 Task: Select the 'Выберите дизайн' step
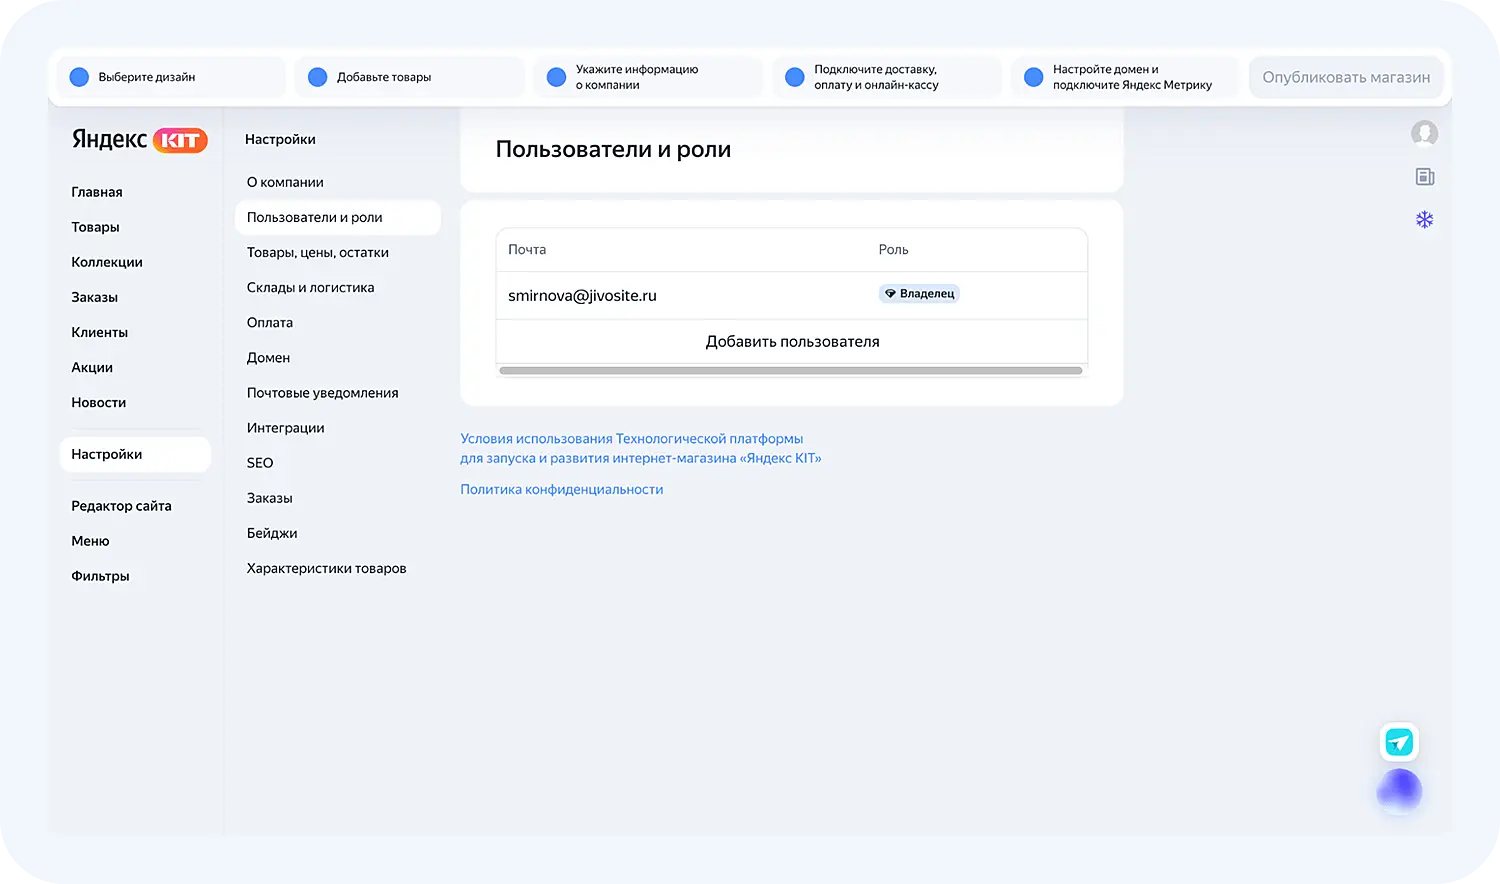click(x=171, y=77)
